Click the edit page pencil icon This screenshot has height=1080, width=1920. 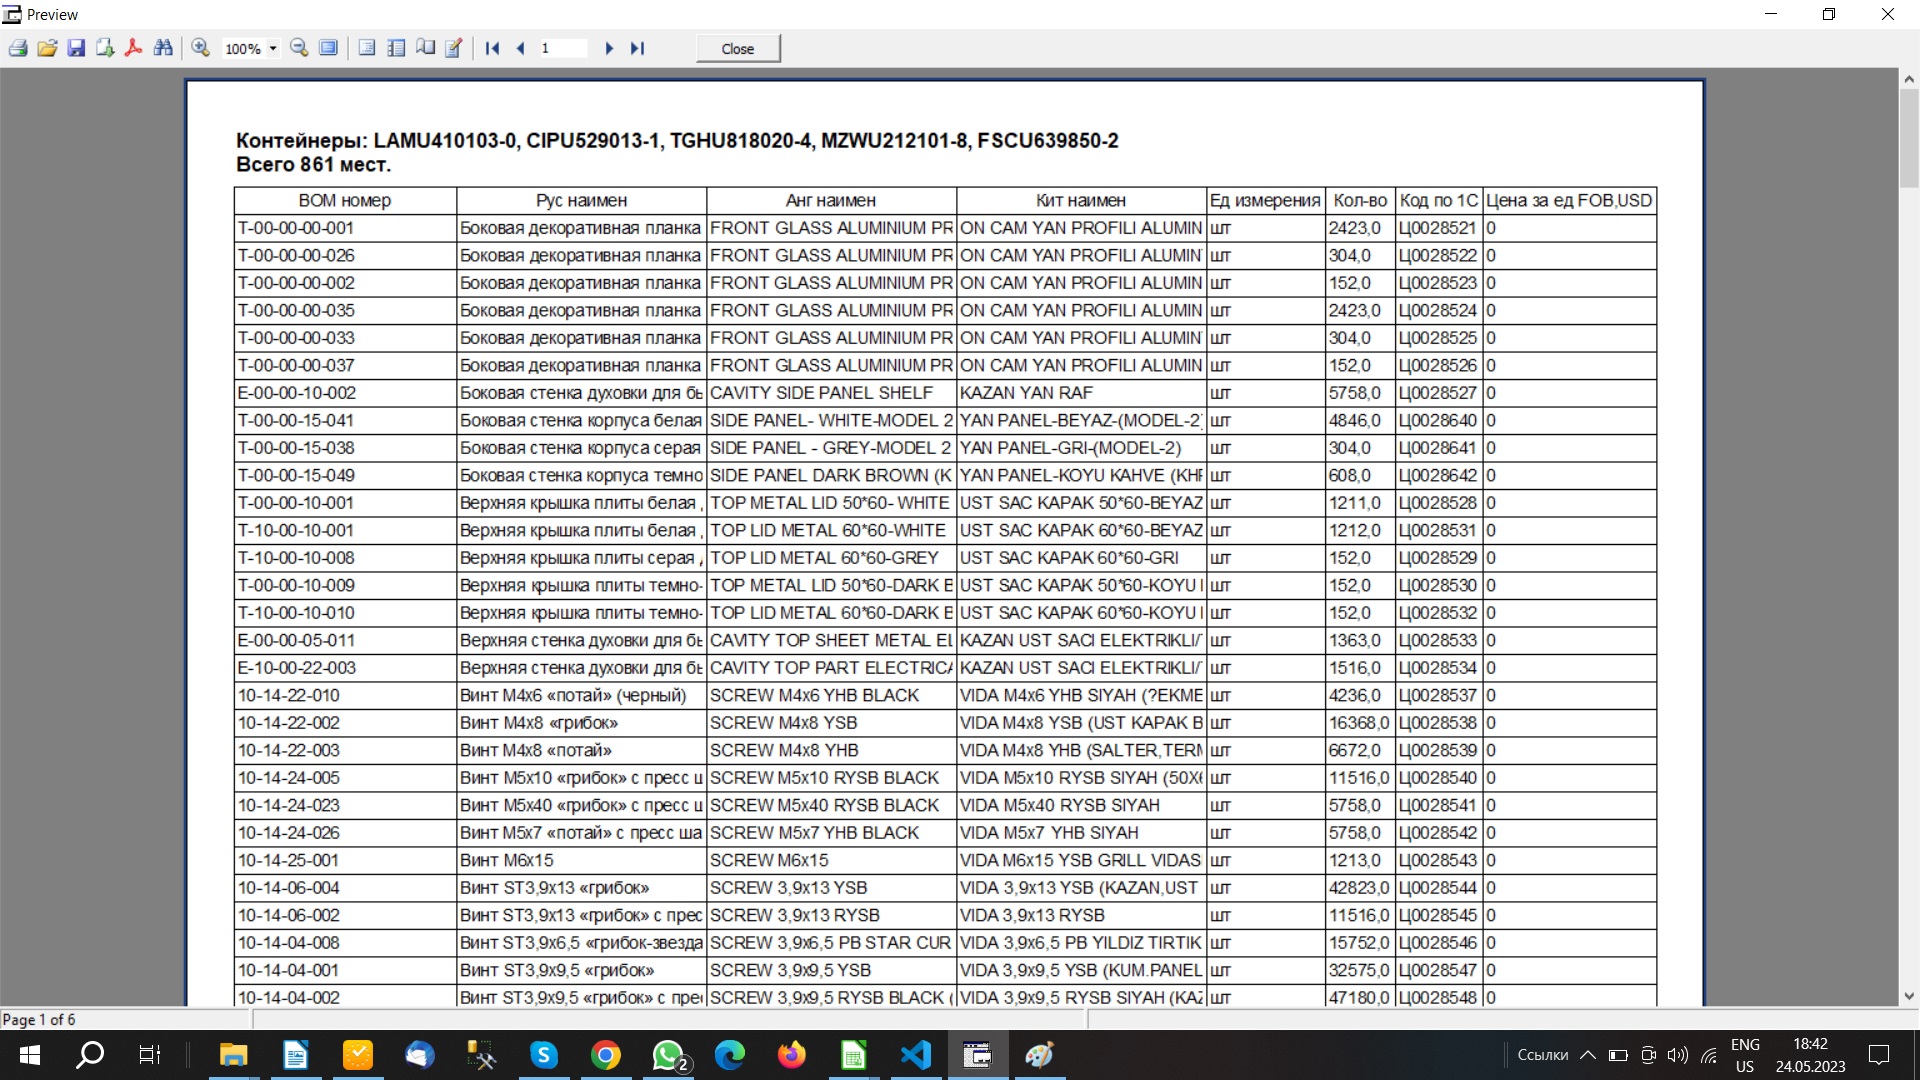[454, 48]
